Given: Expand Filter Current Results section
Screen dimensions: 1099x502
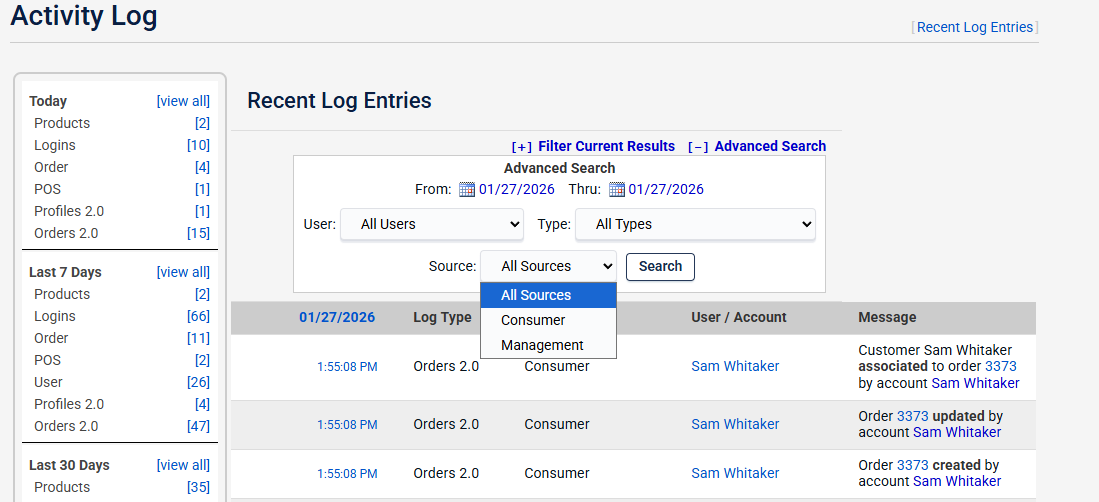Looking at the screenshot, I should tap(593, 146).
